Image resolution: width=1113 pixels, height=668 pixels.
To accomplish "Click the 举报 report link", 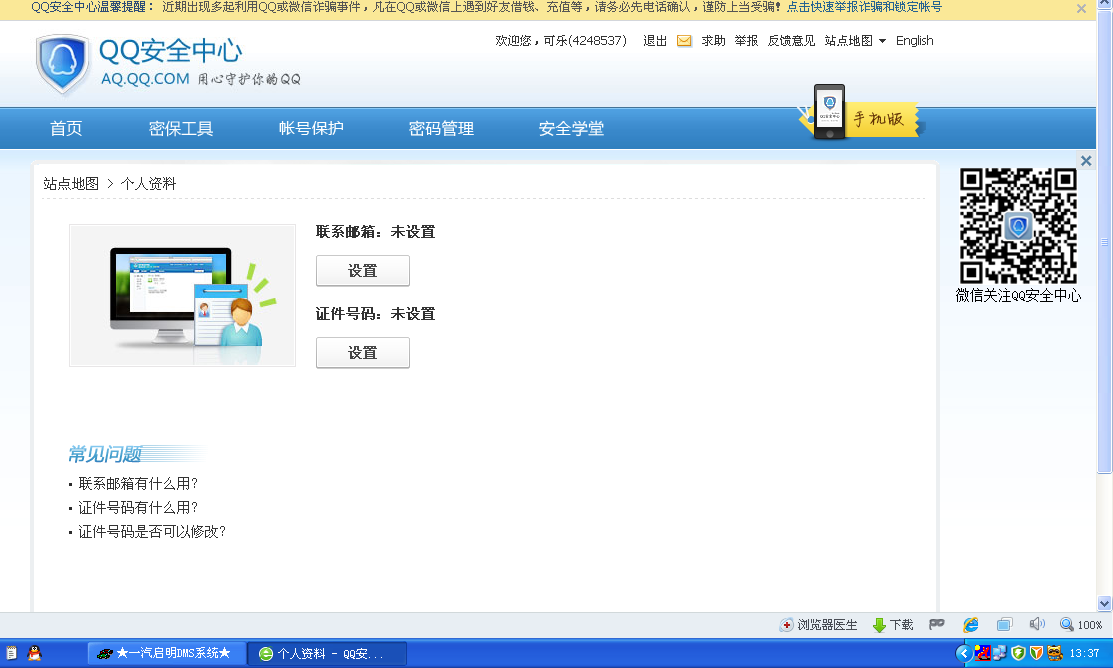I will click(x=746, y=40).
